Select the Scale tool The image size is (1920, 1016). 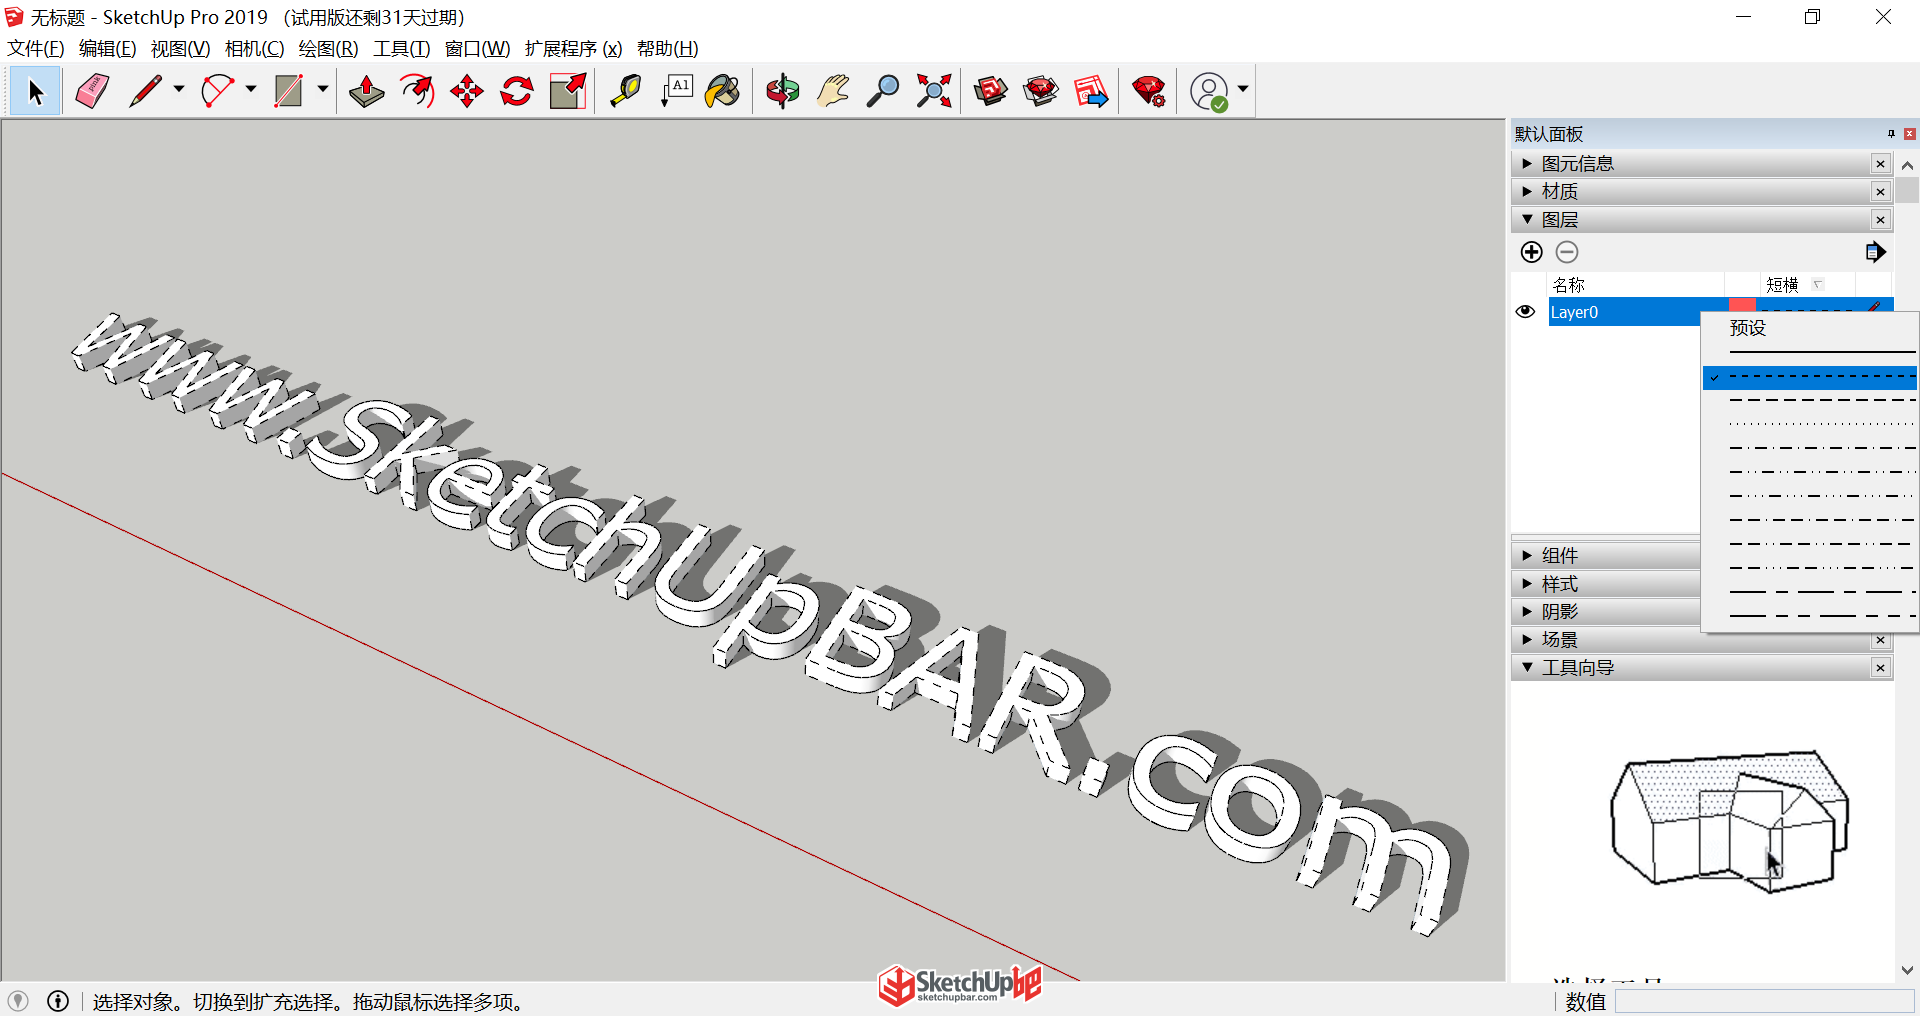(x=568, y=91)
